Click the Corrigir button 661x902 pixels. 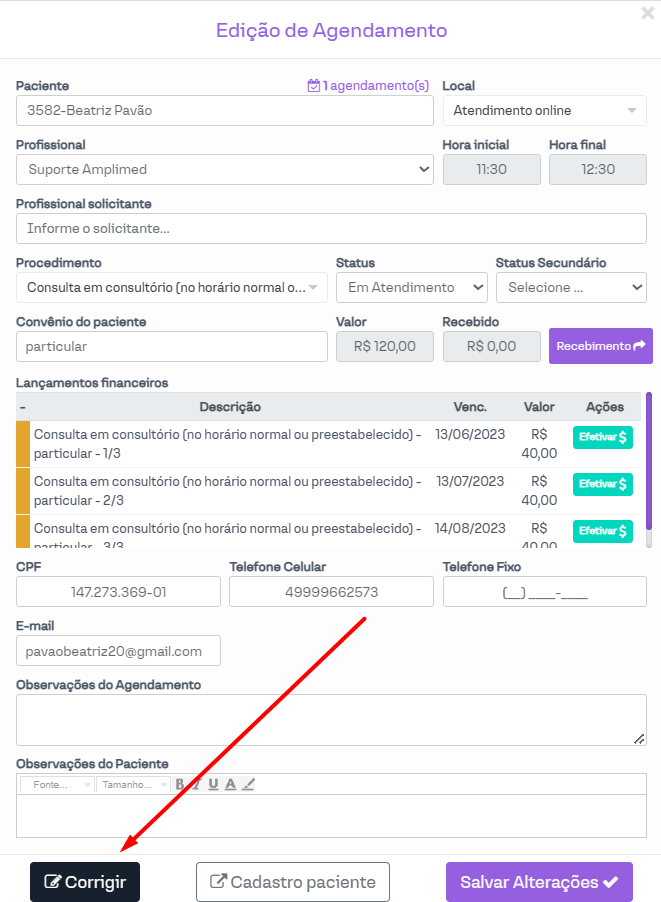point(85,882)
